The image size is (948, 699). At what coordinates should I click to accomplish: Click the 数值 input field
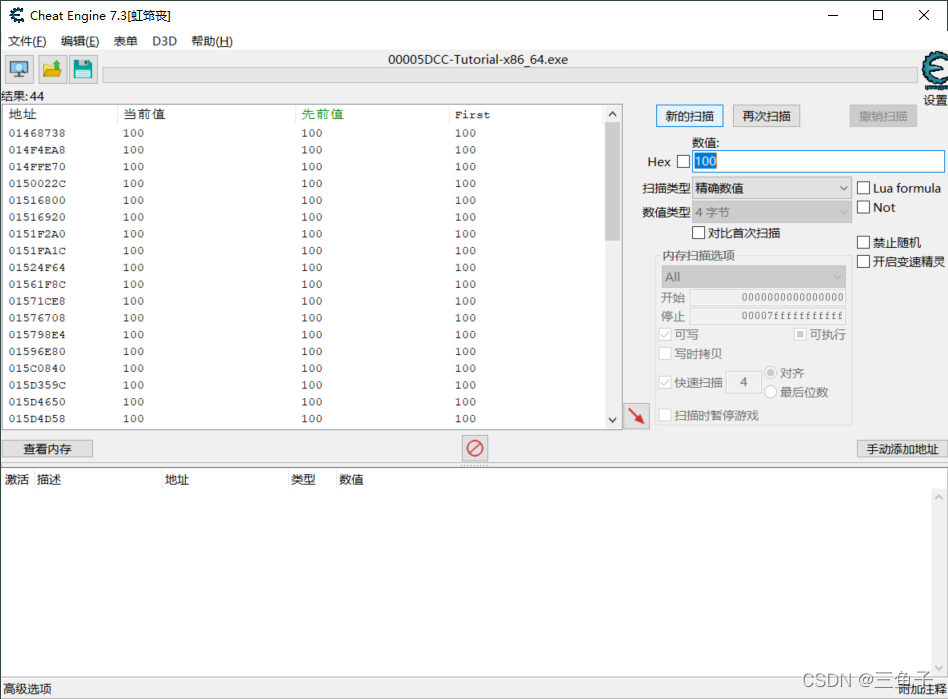coord(818,161)
